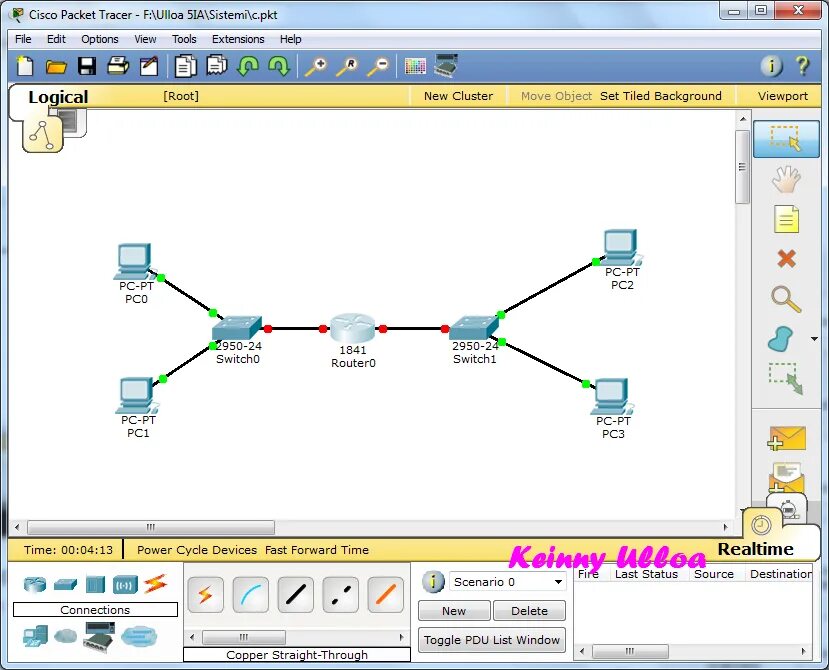Screen dimensions: 829x670
Task: Open the Custom Devices Dialog icon
Action: click(446, 66)
